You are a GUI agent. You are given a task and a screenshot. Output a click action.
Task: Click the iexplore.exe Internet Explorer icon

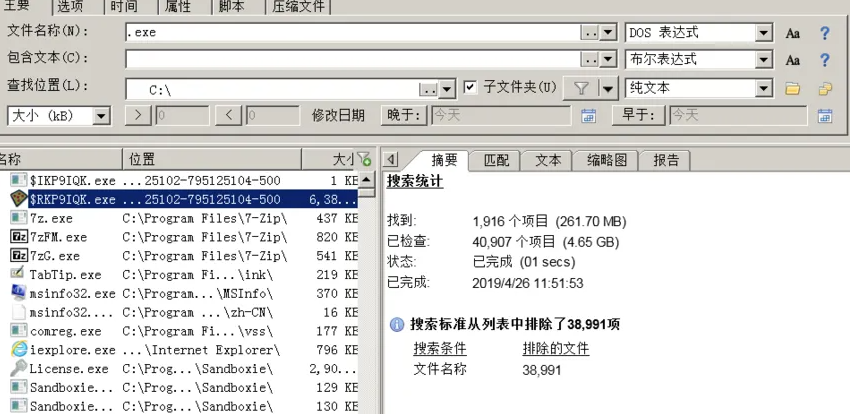point(19,350)
